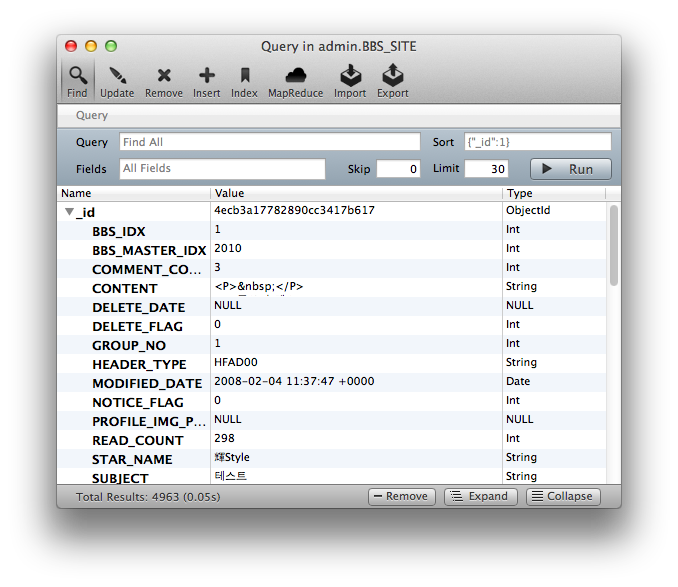The height and width of the screenshot is (587, 678).
Task: Click the Query section header label
Action: [x=92, y=115]
